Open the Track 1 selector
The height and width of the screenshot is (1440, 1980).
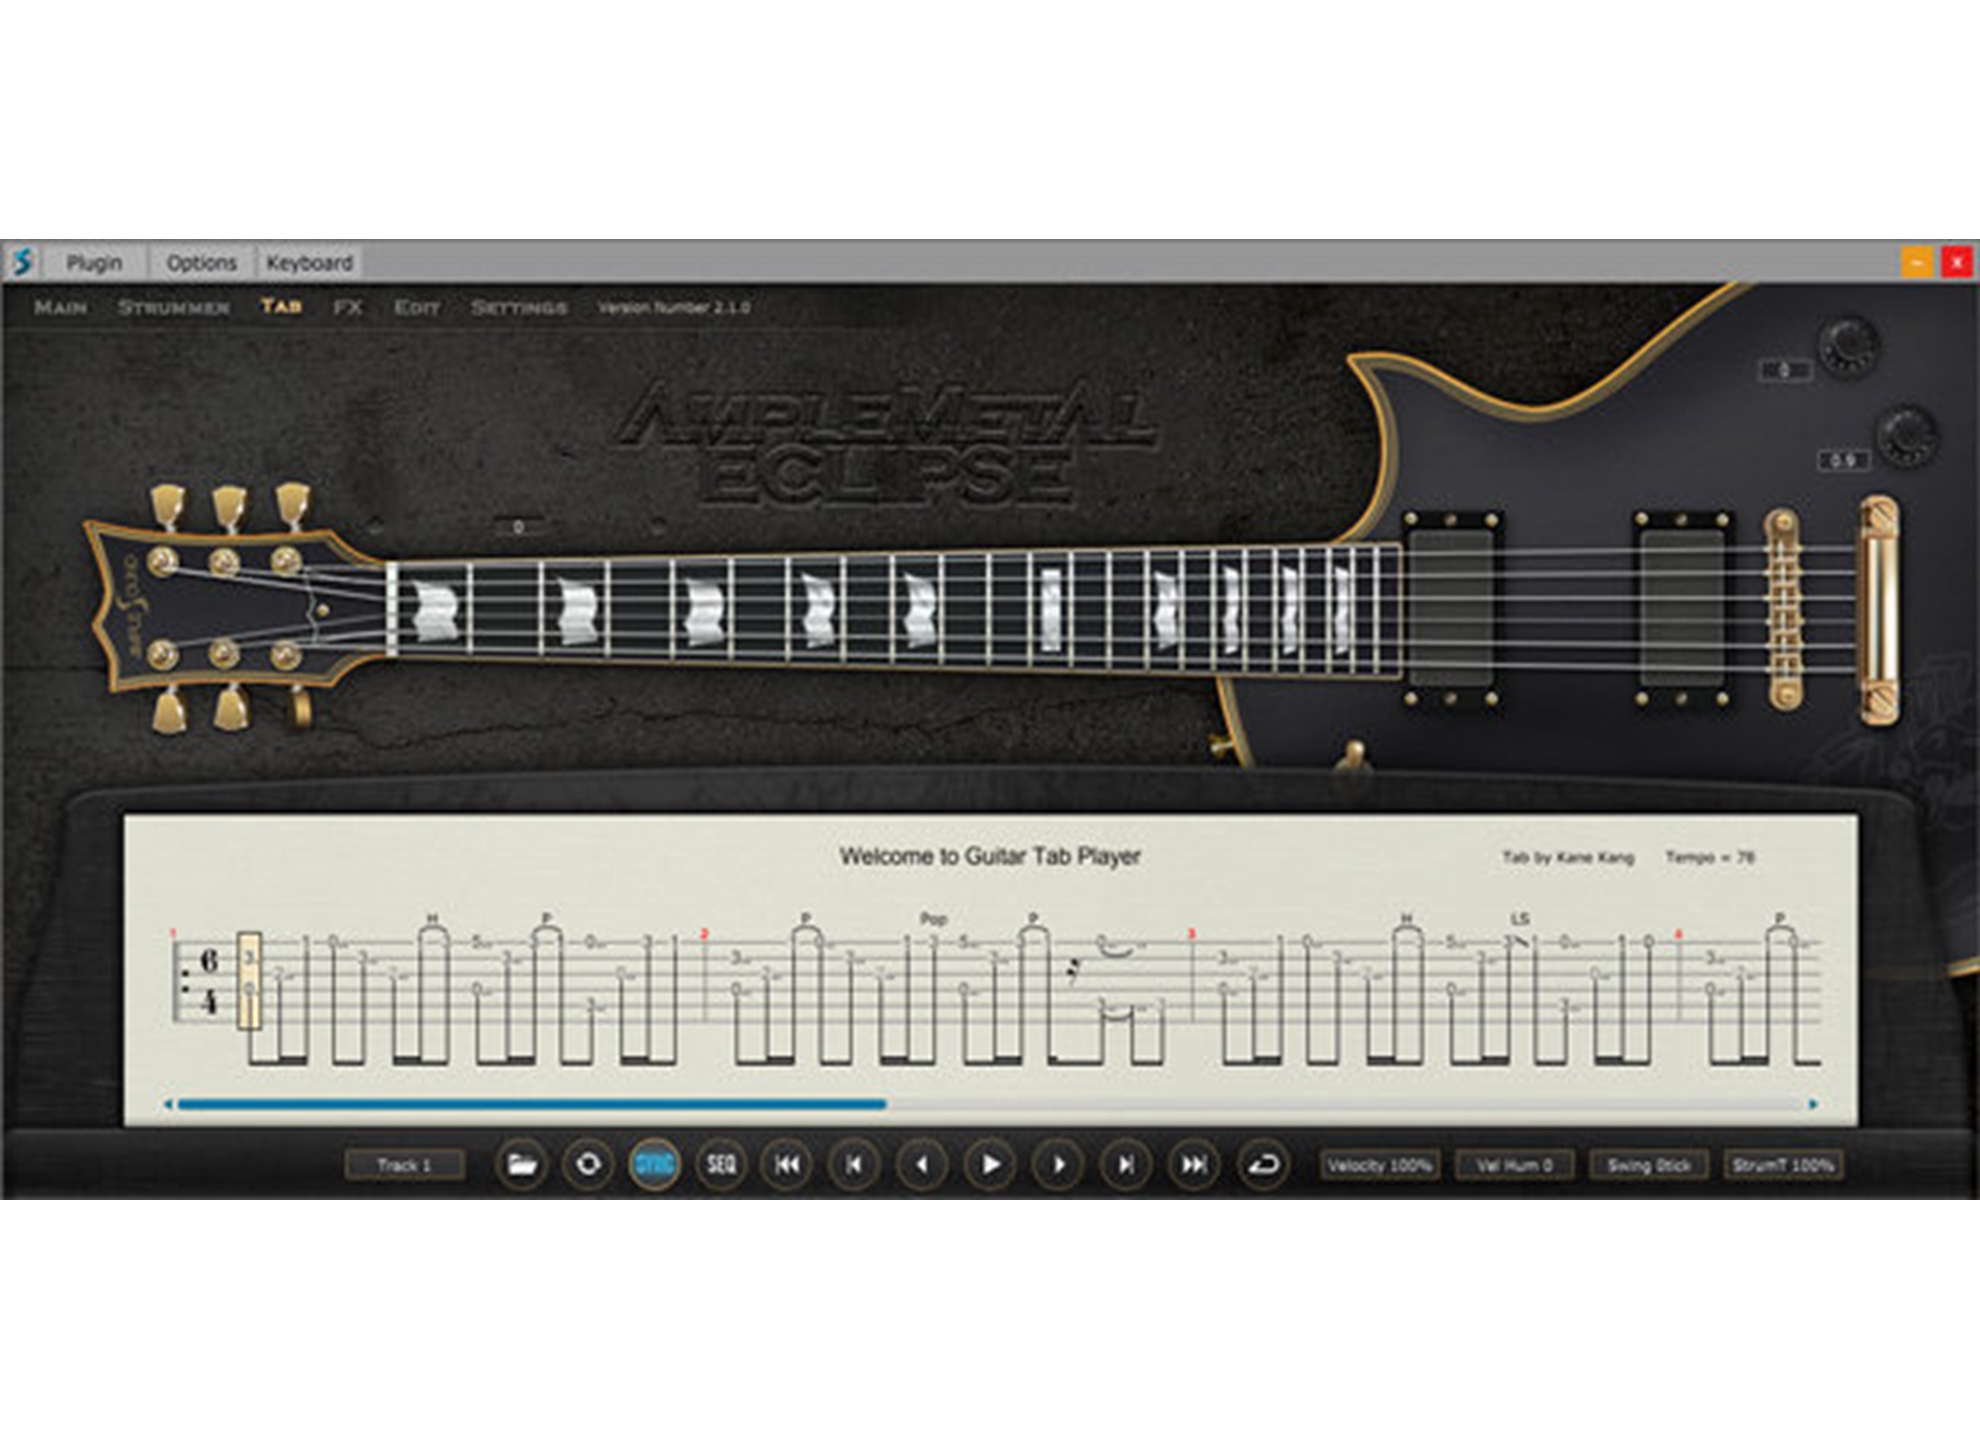pos(404,1165)
